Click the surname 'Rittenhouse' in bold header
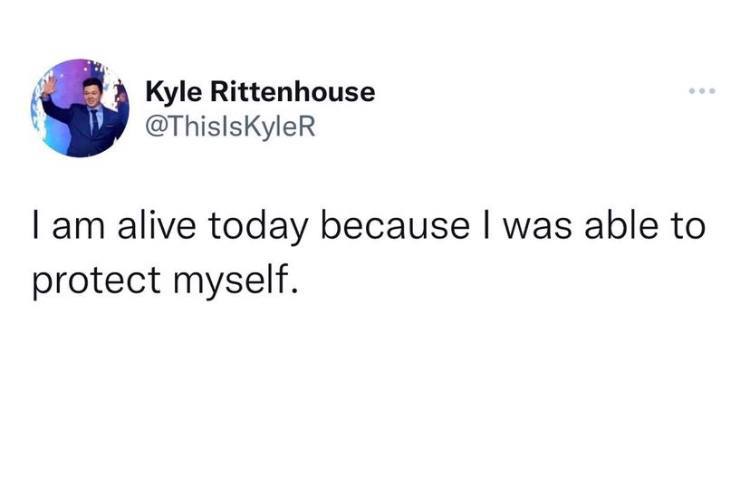The image size is (750, 498). pos(293,91)
